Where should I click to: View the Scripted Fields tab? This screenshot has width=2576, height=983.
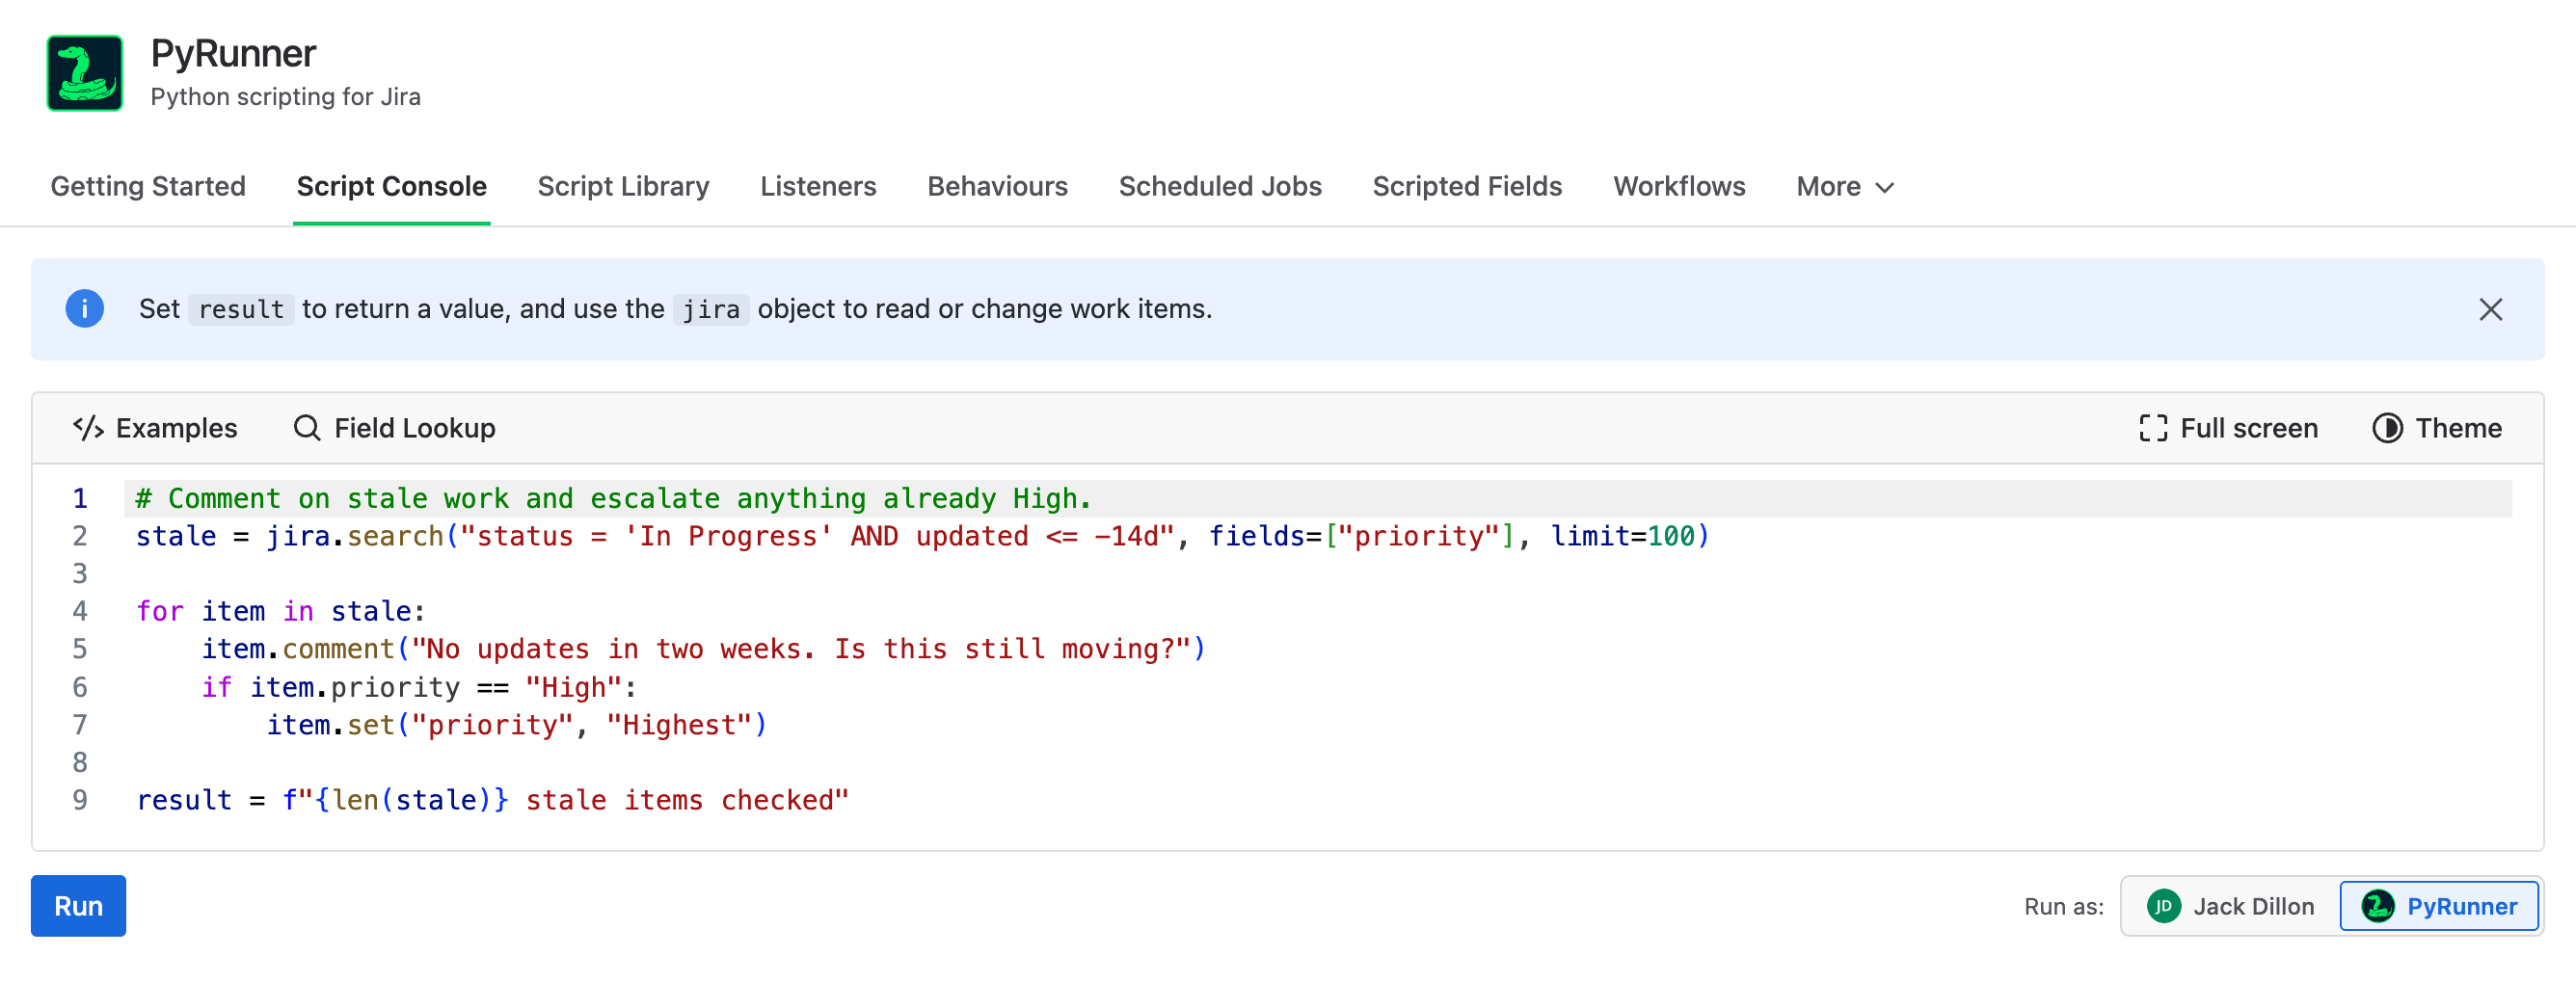1467,187
